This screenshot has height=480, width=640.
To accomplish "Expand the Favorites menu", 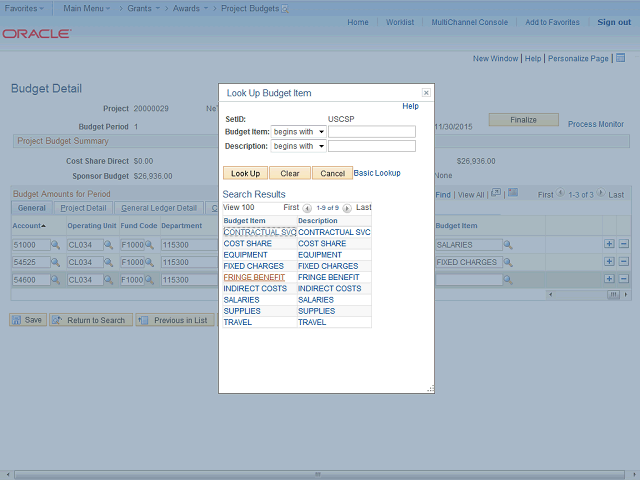I will pos(24,8).
